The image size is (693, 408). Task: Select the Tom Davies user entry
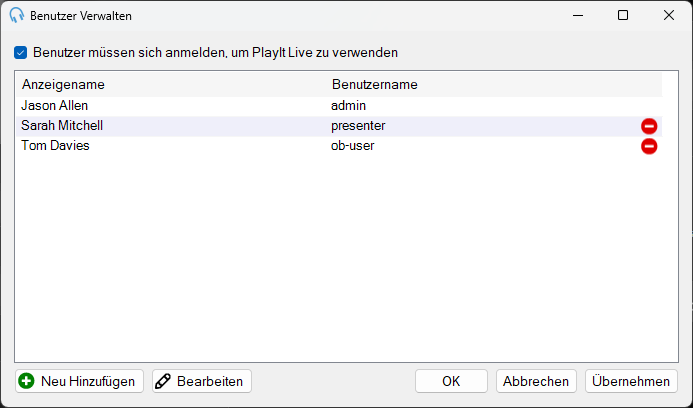[x=339, y=146]
